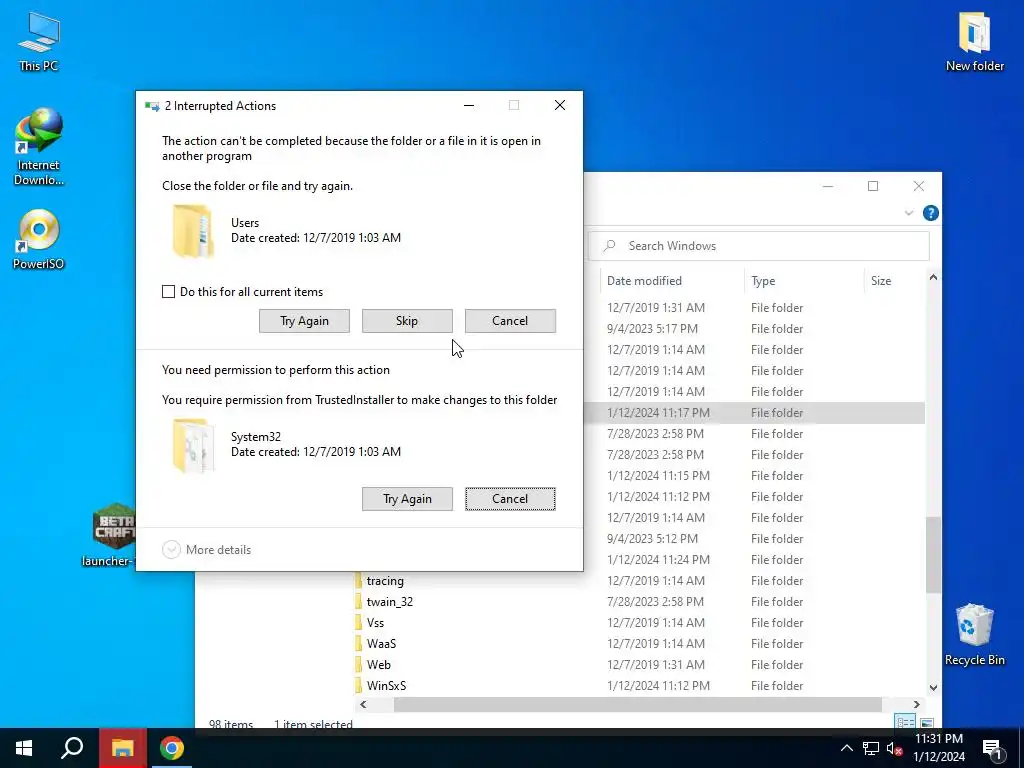This screenshot has width=1024, height=768.
Task: Switch Explorer to details view icon
Action: tap(905, 722)
